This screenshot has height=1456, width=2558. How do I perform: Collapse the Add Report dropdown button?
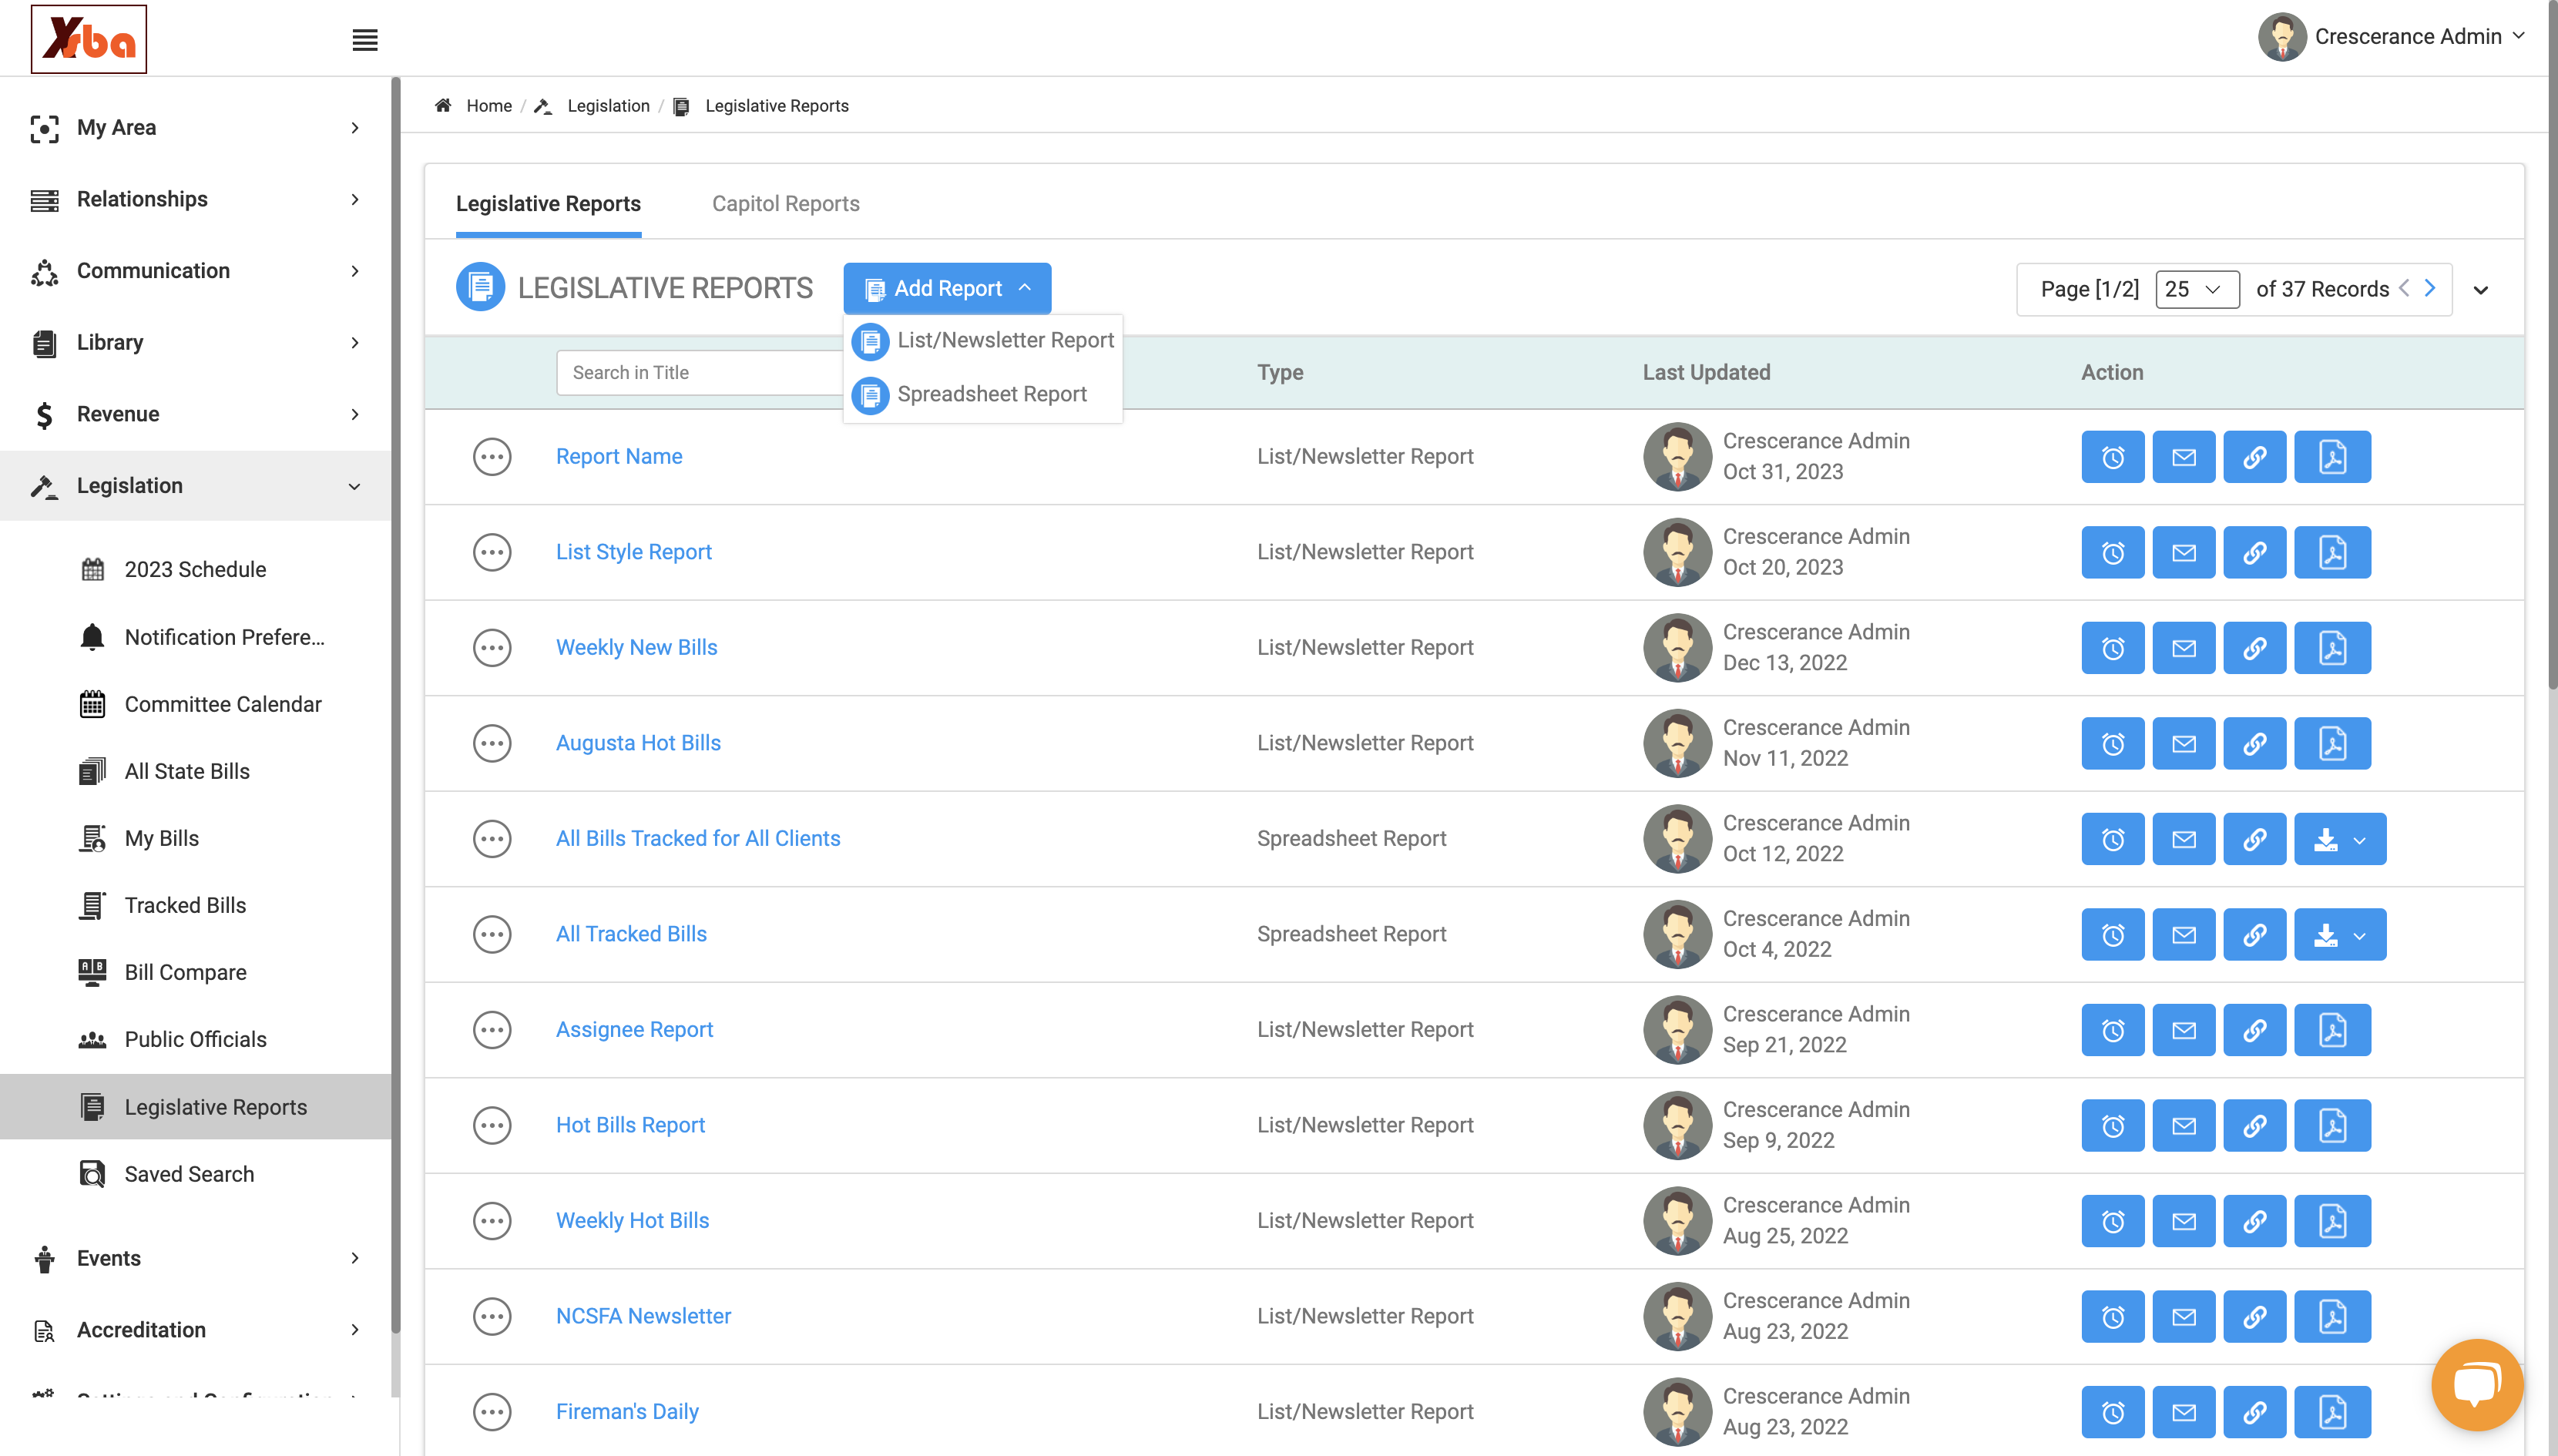tap(946, 289)
